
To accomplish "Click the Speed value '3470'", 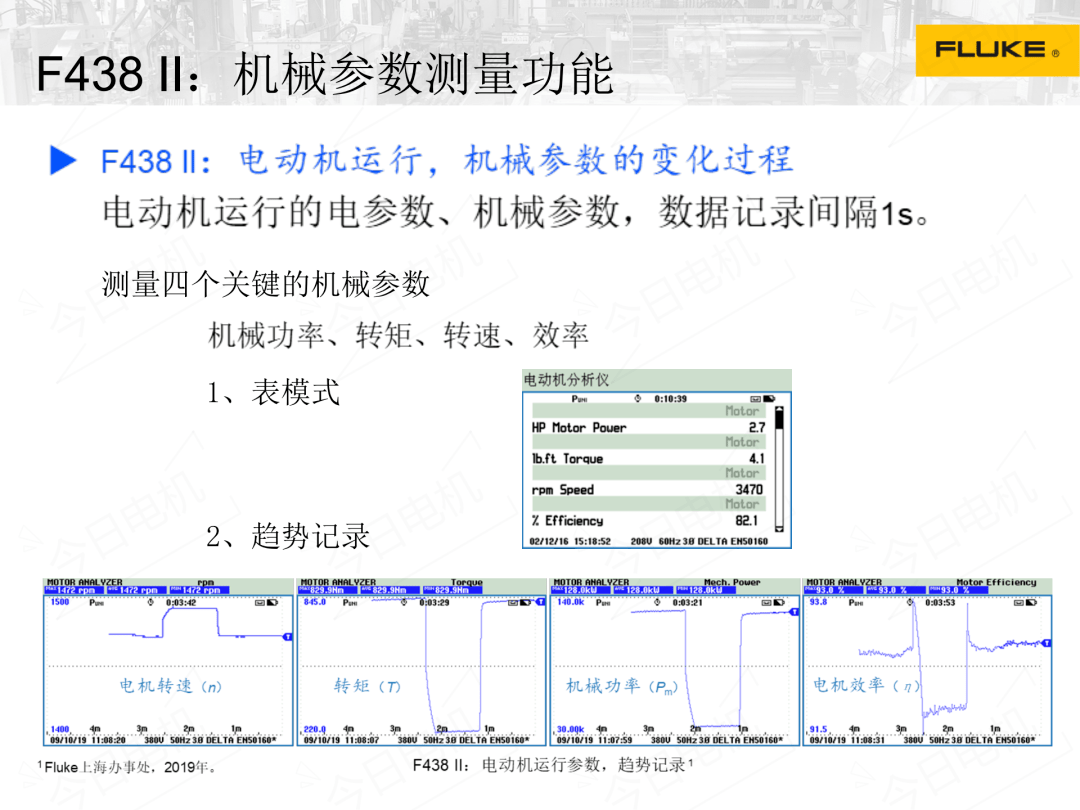I will [x=749, y=490].
